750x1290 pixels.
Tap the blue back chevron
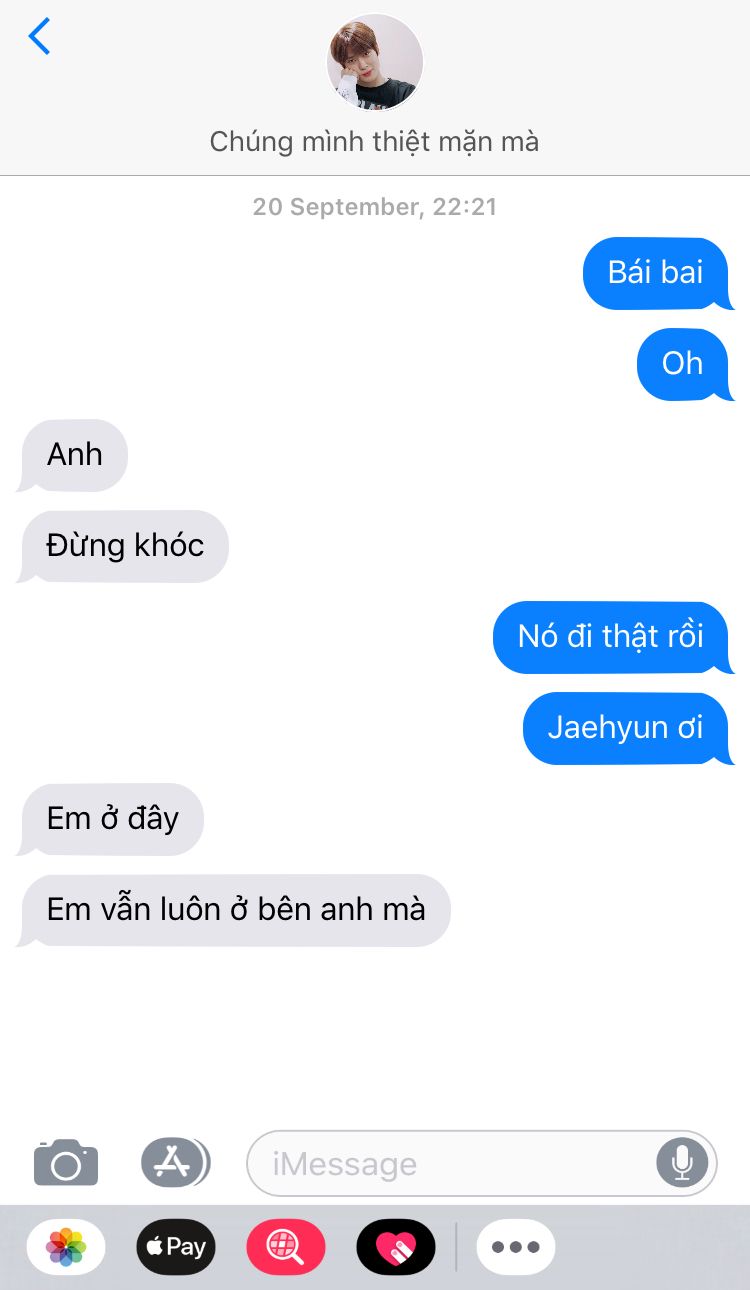click(39, 37)
